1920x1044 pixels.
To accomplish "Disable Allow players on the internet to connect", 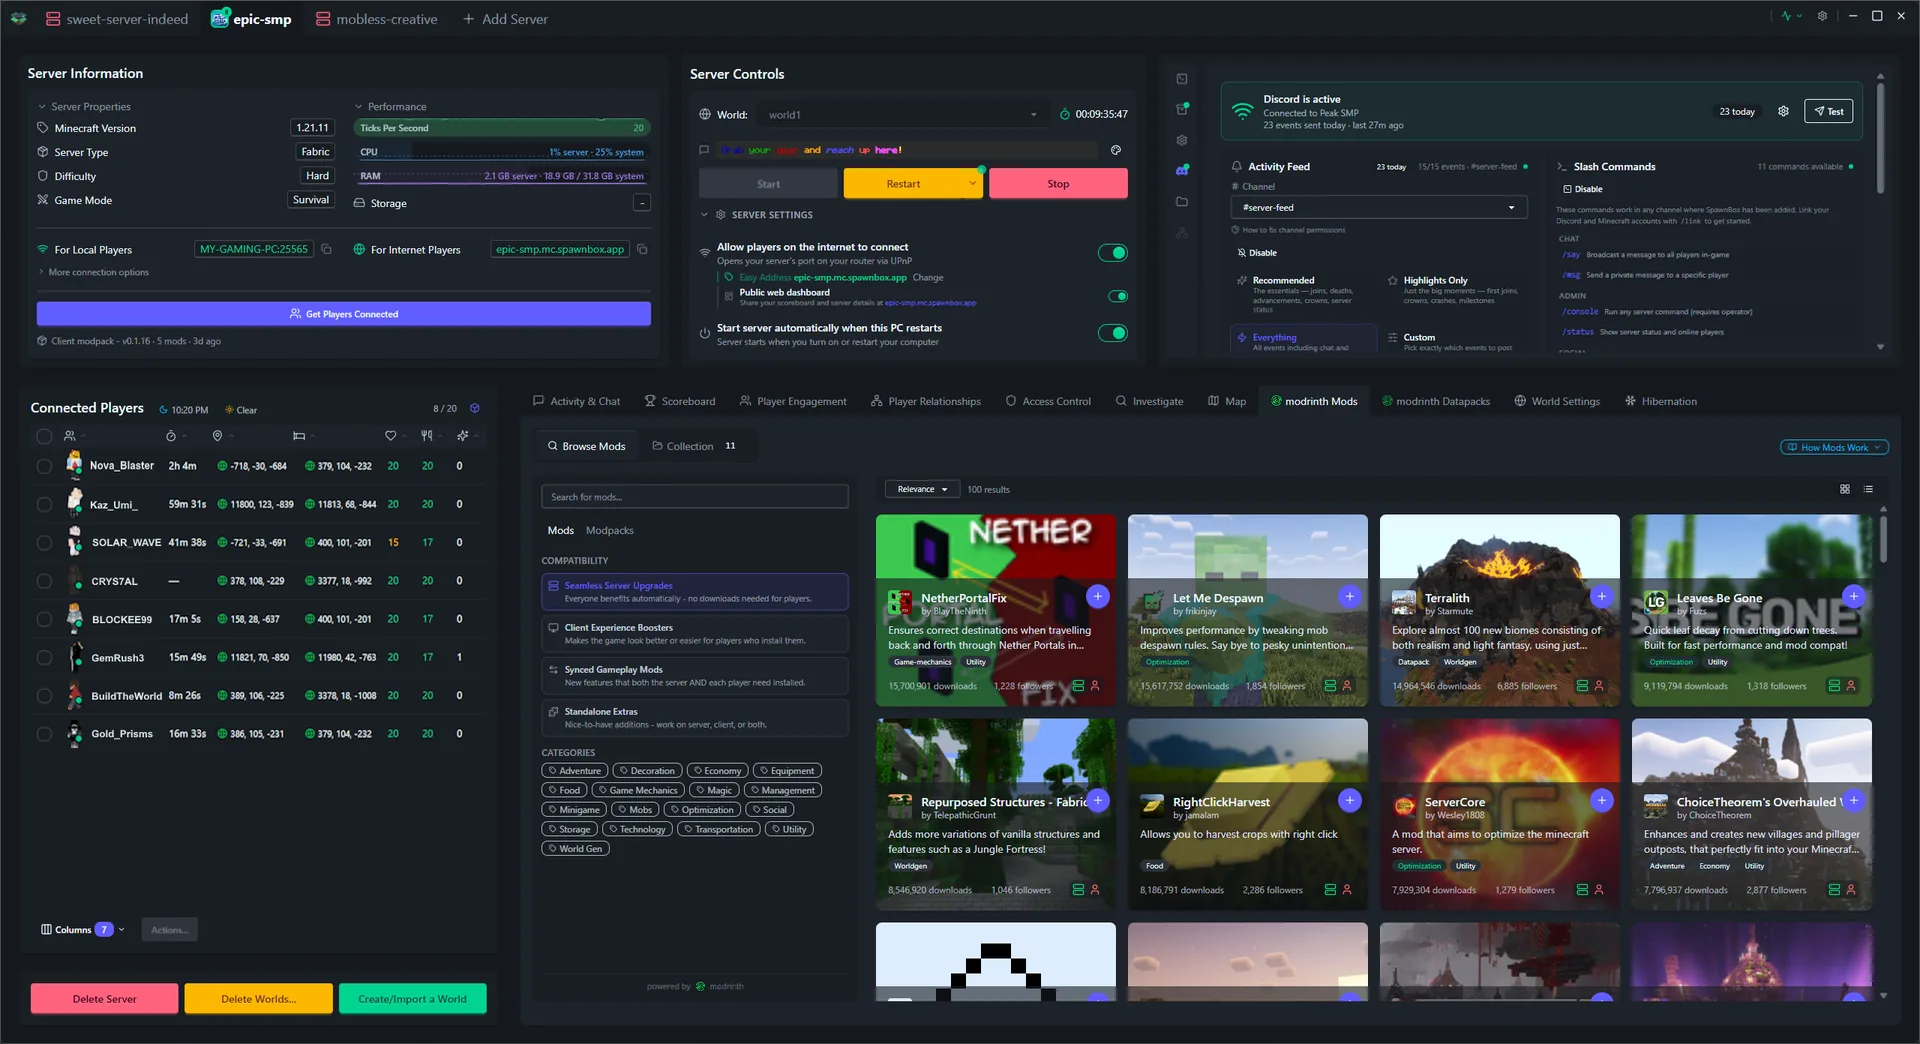I will 1113,253.
